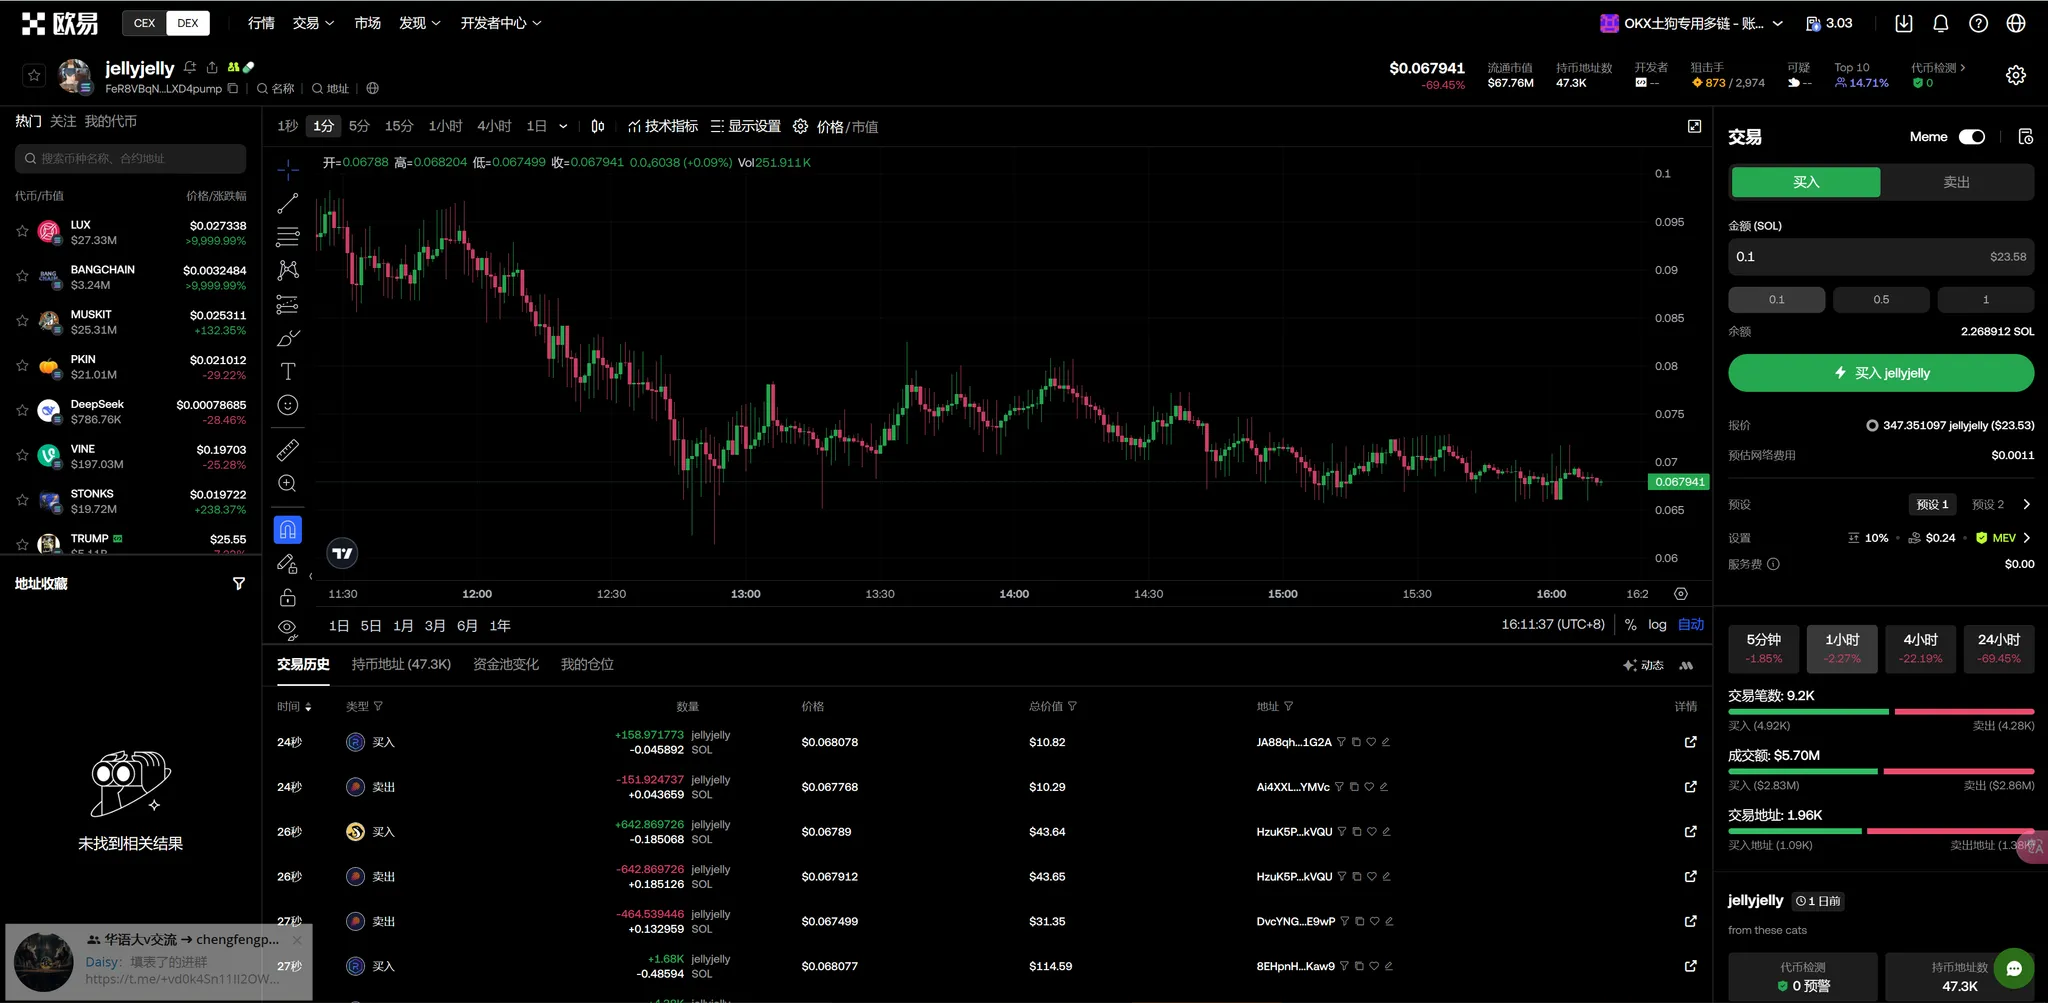Open external details for JA88qh...1G2A trade
The width and height of the screenshot is (2048, 1003).
(x=1690, y=742)
